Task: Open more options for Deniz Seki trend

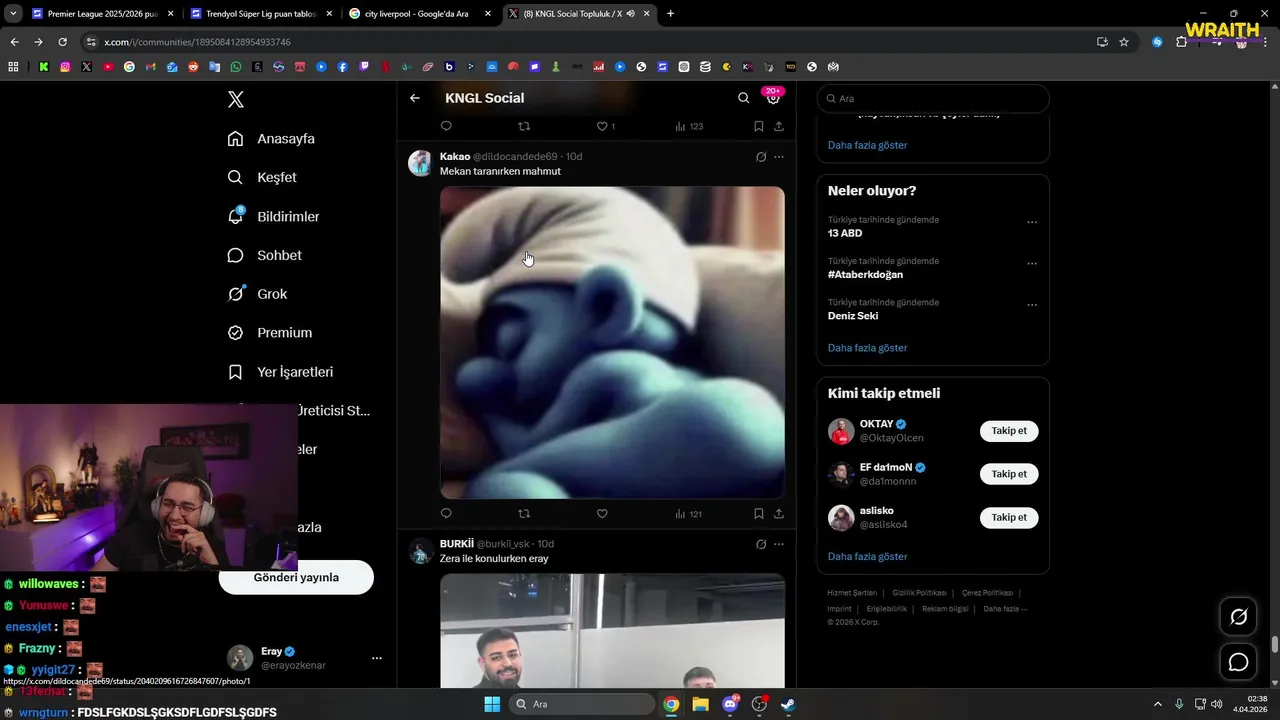Action: click(1032, 305)
